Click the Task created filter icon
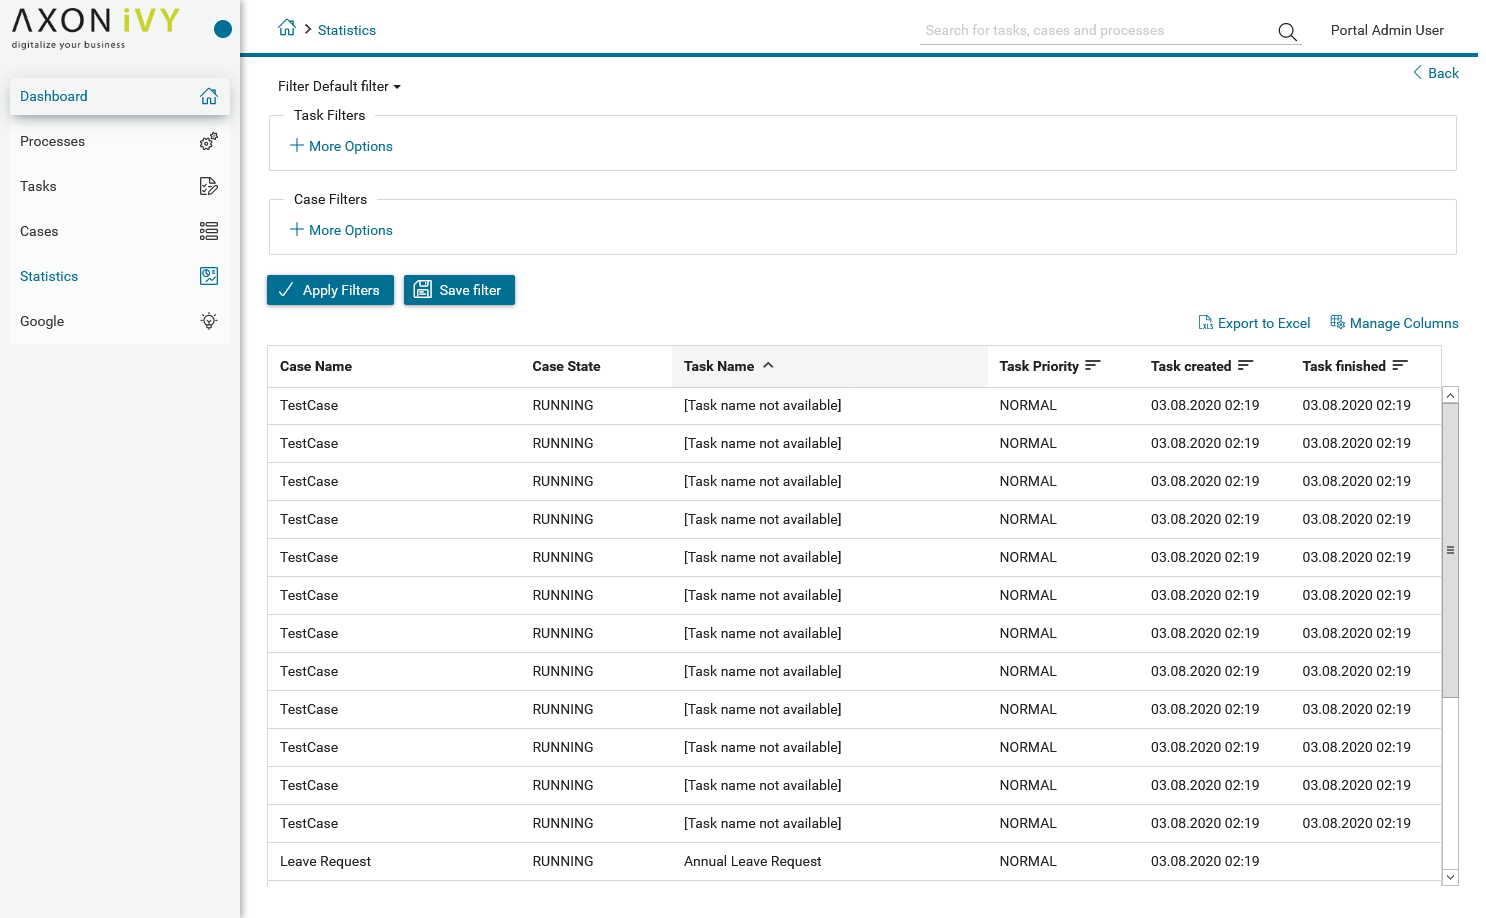 1245,365
